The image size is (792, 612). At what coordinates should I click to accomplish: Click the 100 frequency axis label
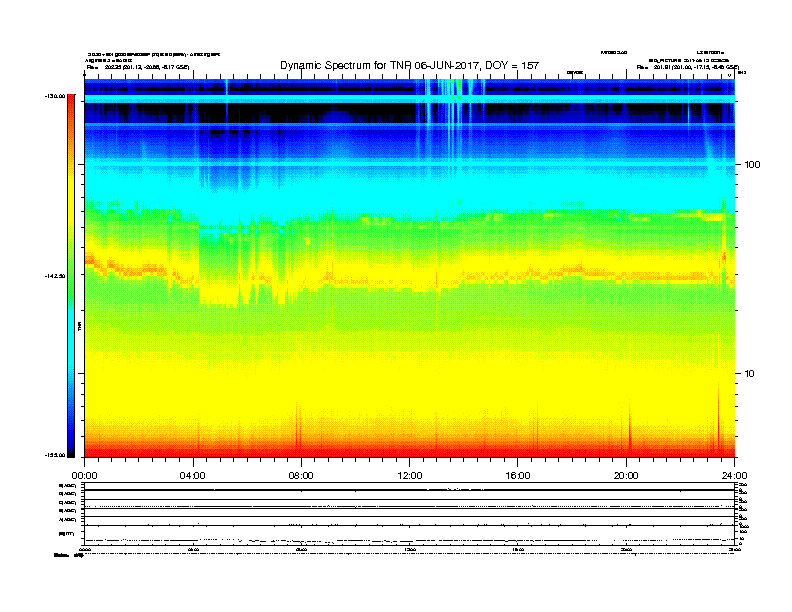point(752,165)
